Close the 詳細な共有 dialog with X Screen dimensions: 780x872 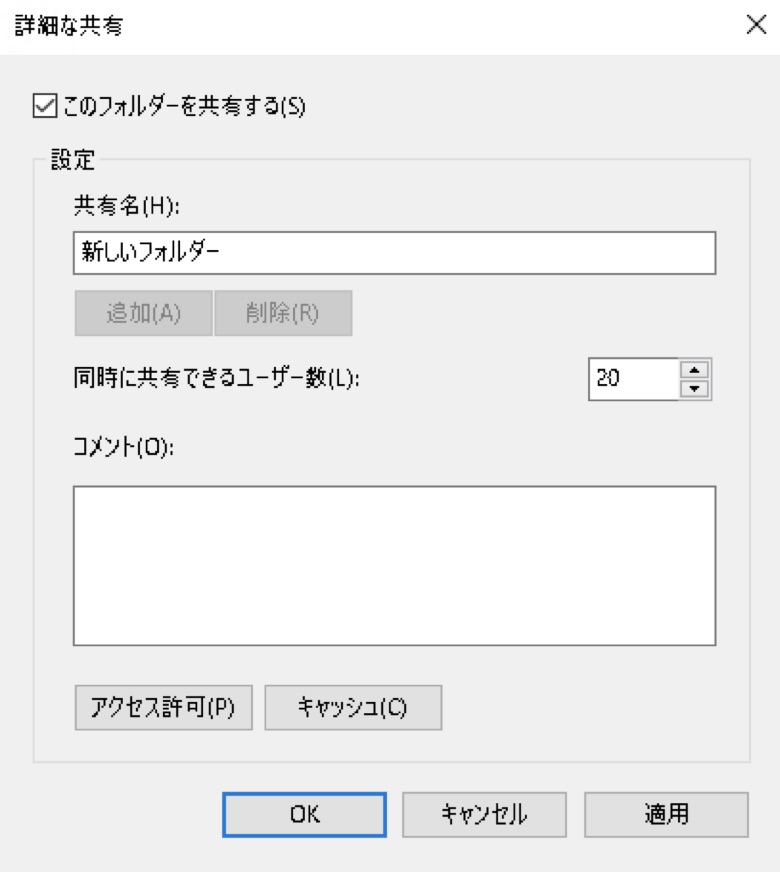click(x=756, y=27)
